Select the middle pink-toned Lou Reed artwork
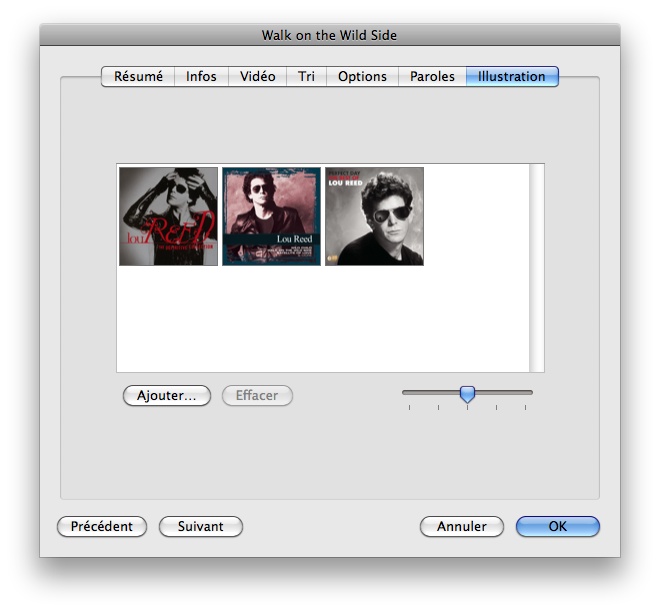 tap(271, 216)
